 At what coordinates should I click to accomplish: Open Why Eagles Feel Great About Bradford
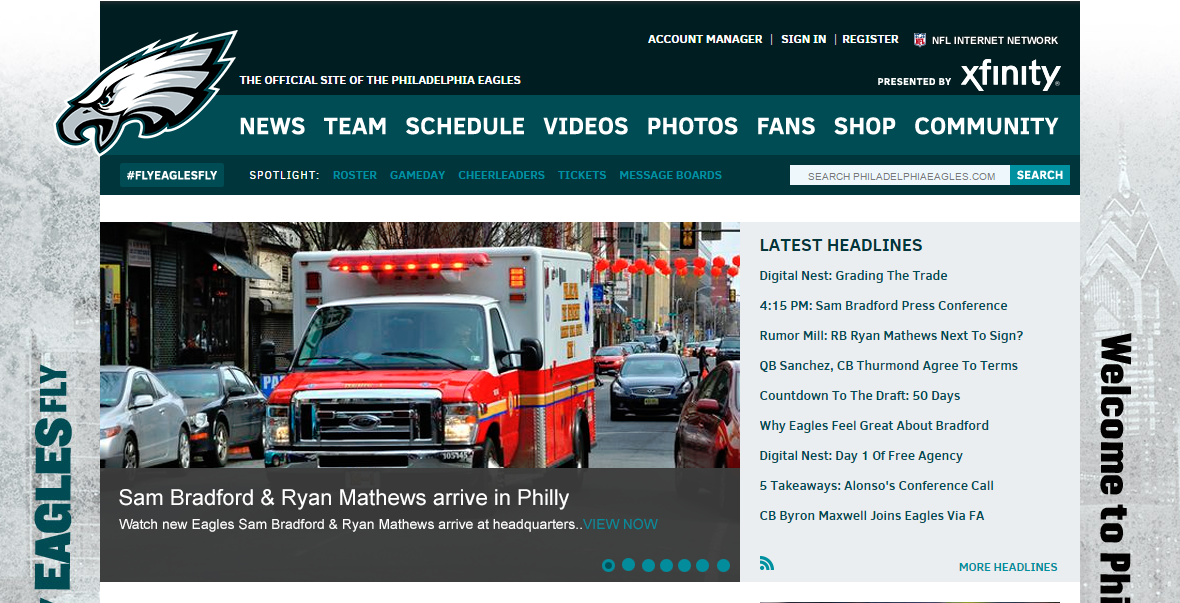874,426
